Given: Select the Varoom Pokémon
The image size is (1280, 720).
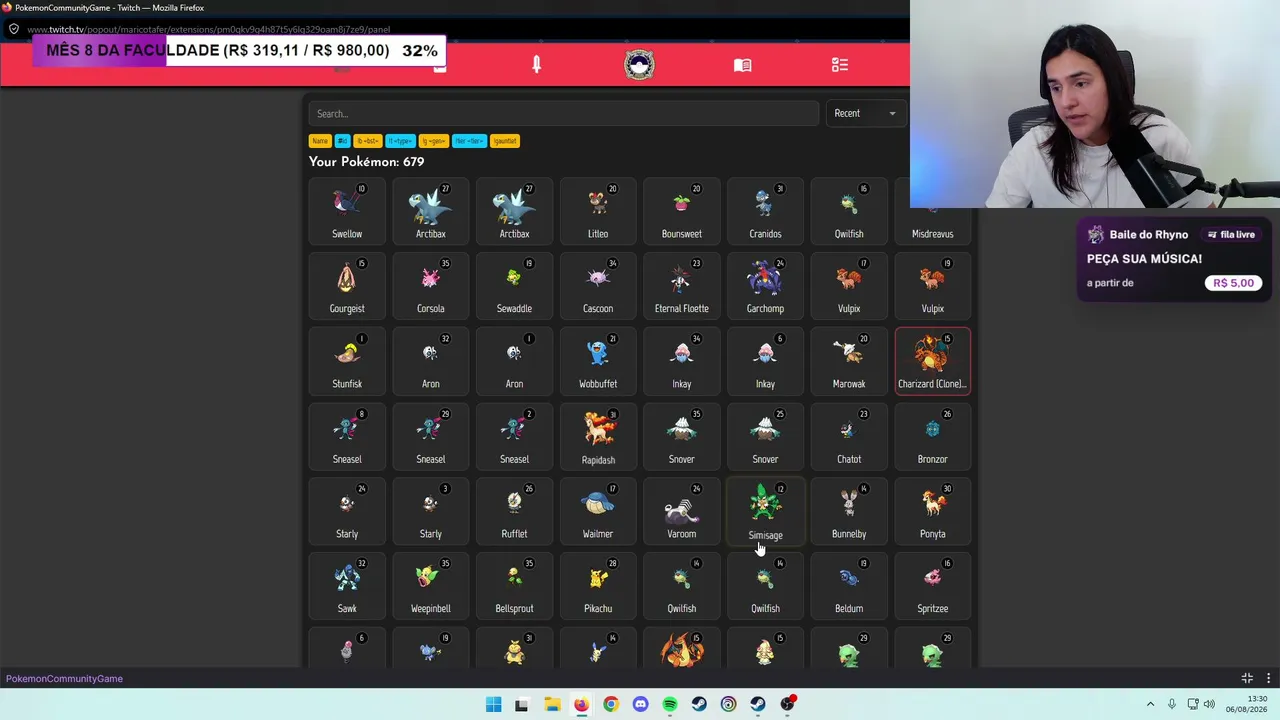Looking at the screenshot, I should pyautogui.click(x=682, y=512).
